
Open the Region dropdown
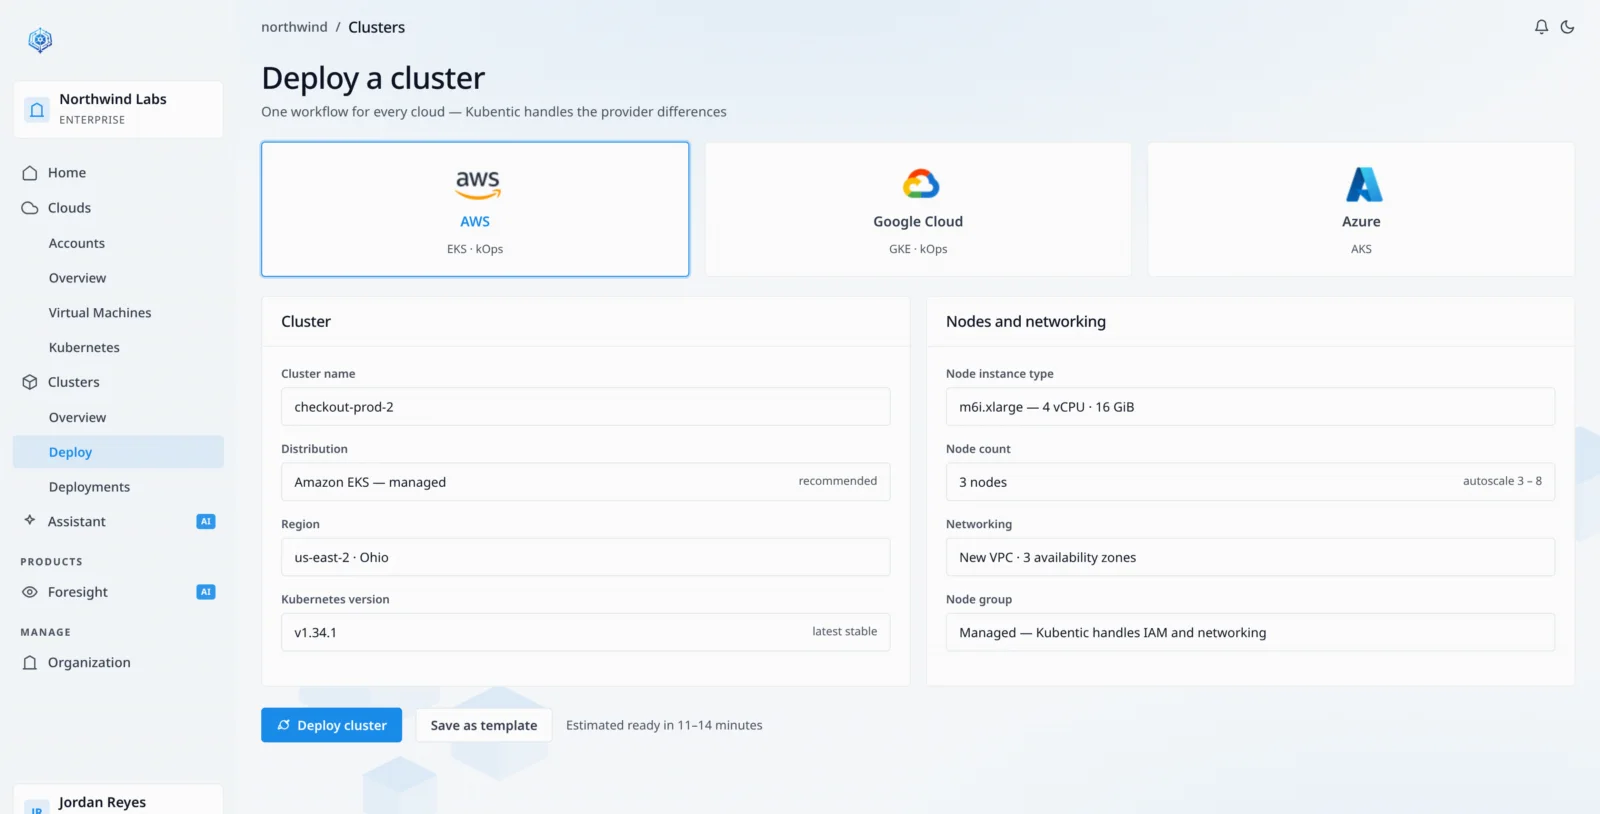pos(585,557)
